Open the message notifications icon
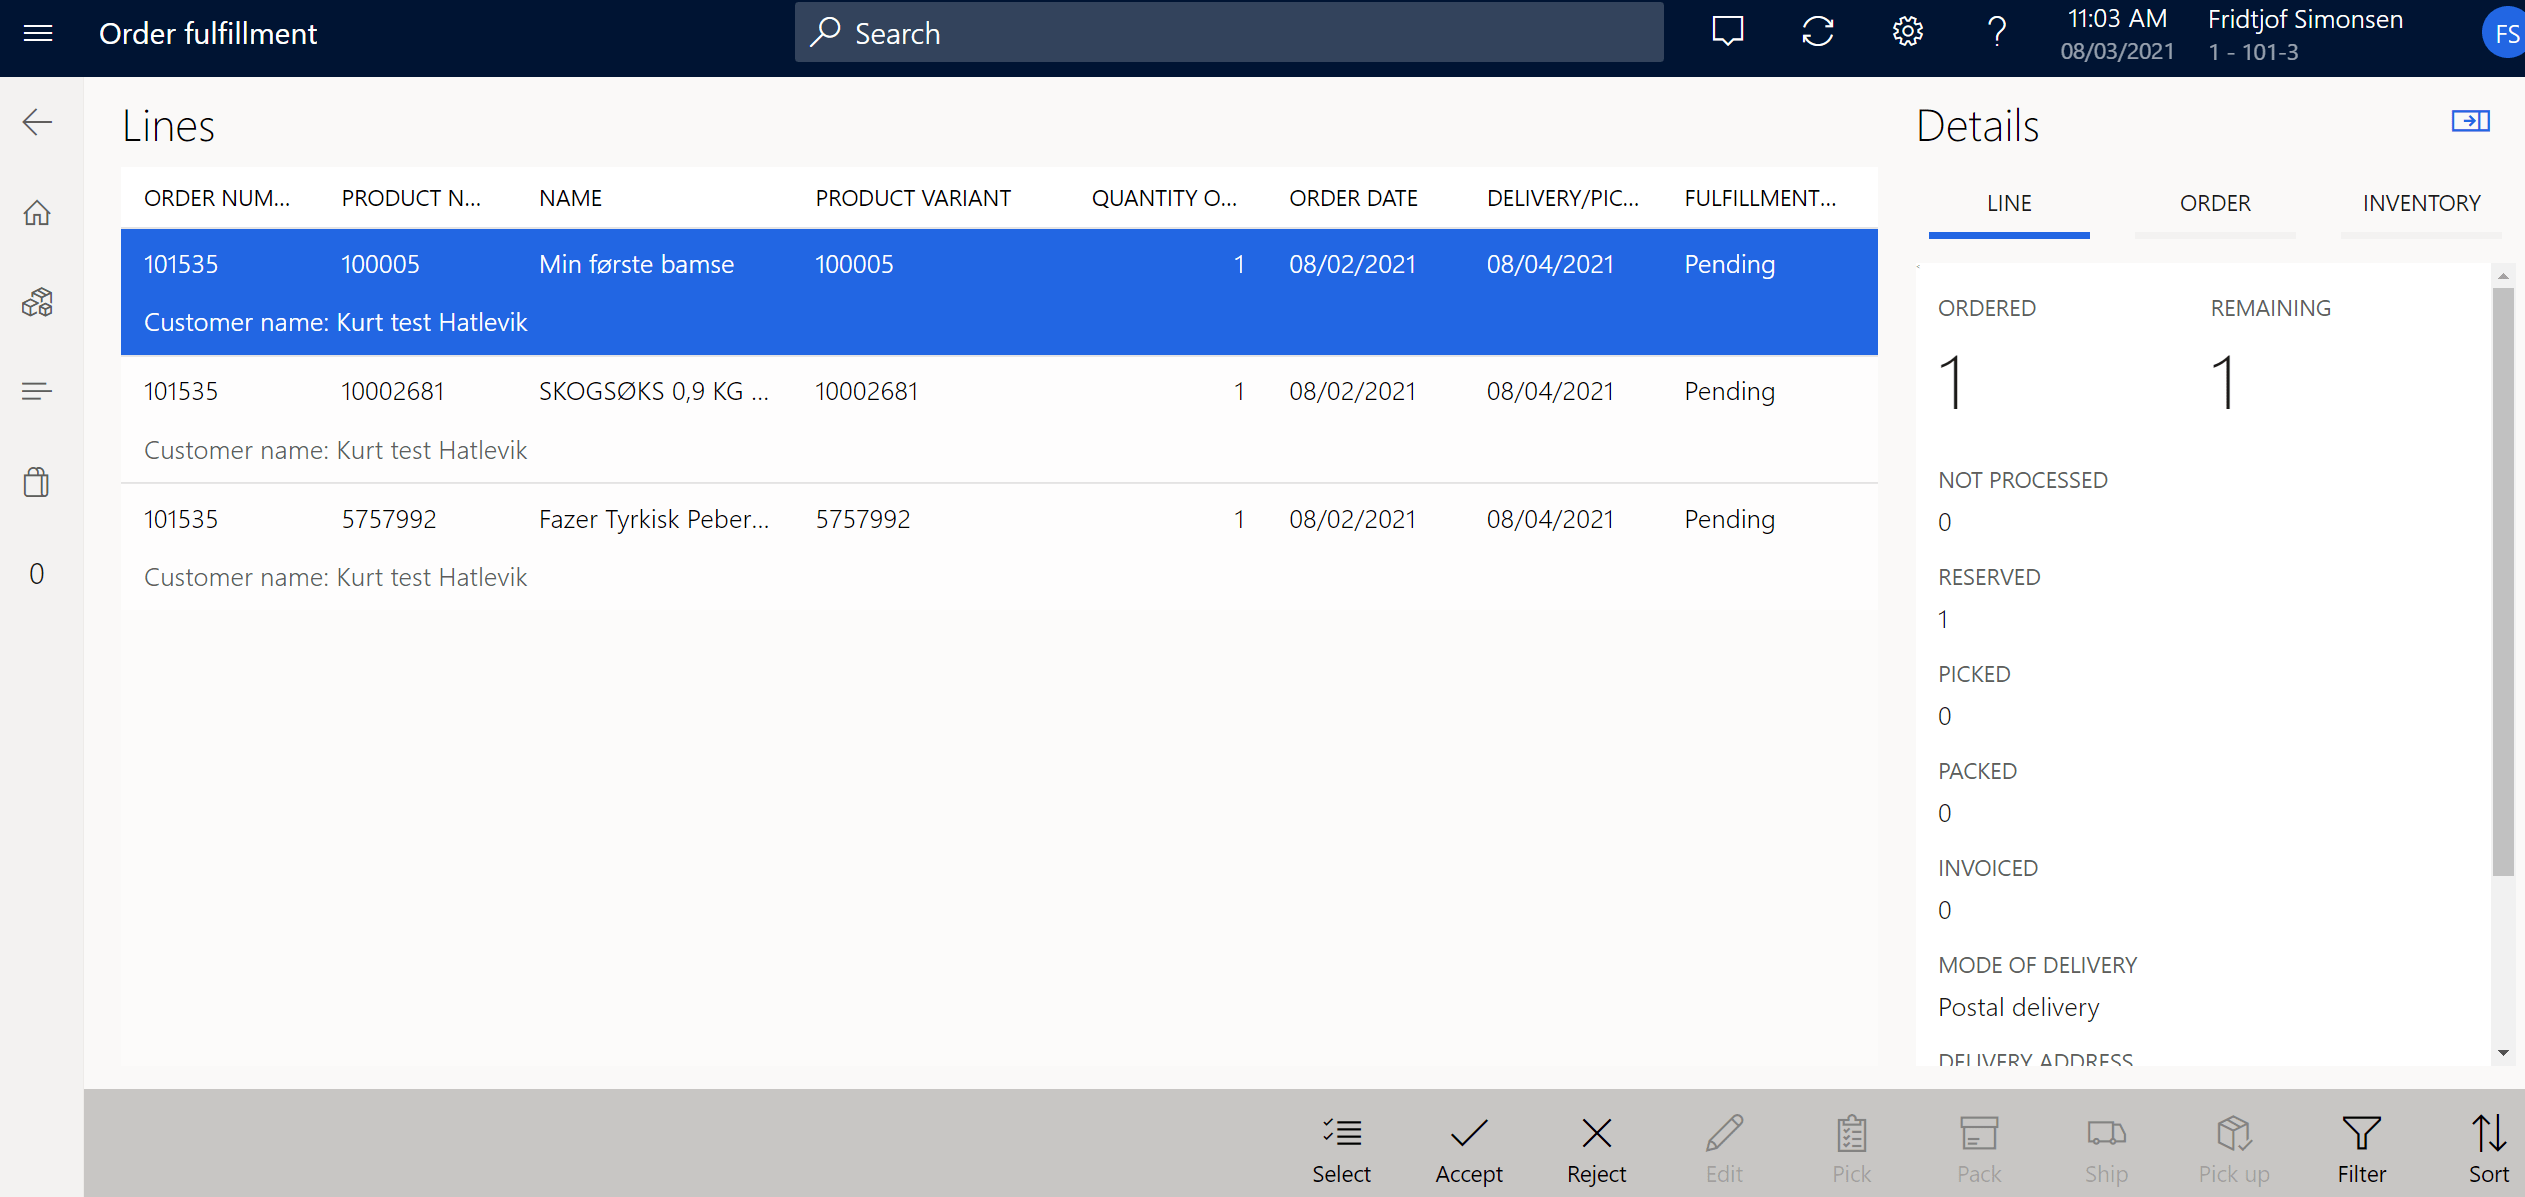The height and width of the screenshot is (1197, 2525). [1727, 32]
